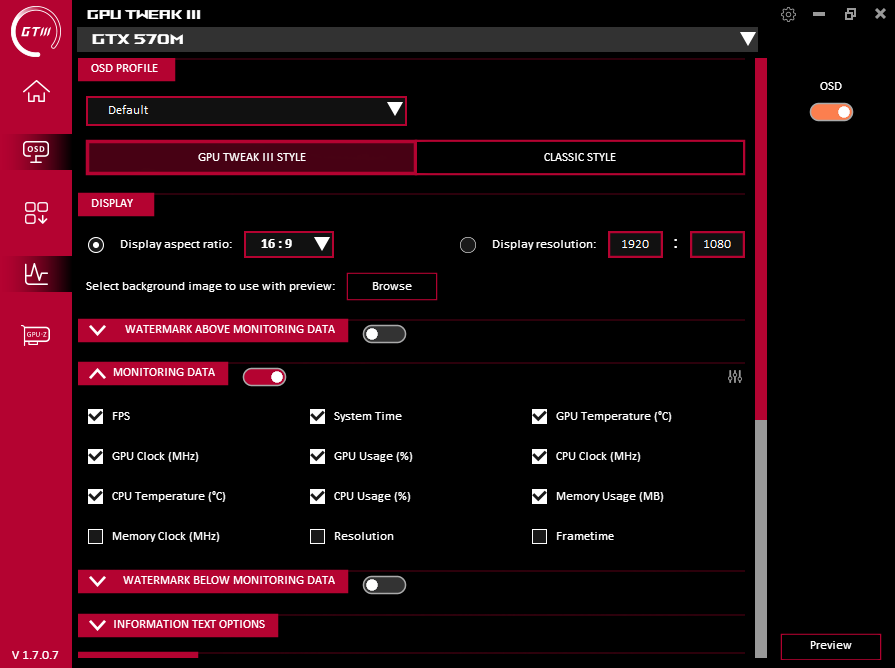Viewport: 895px width, 668px height.
Task: Open the Home page from sidebar
Action: (36, 91)
